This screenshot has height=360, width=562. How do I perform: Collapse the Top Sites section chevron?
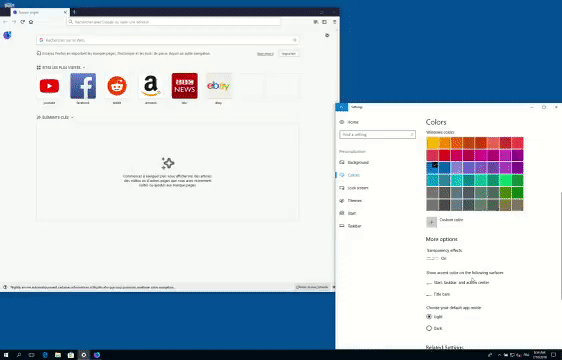point(84,67)
